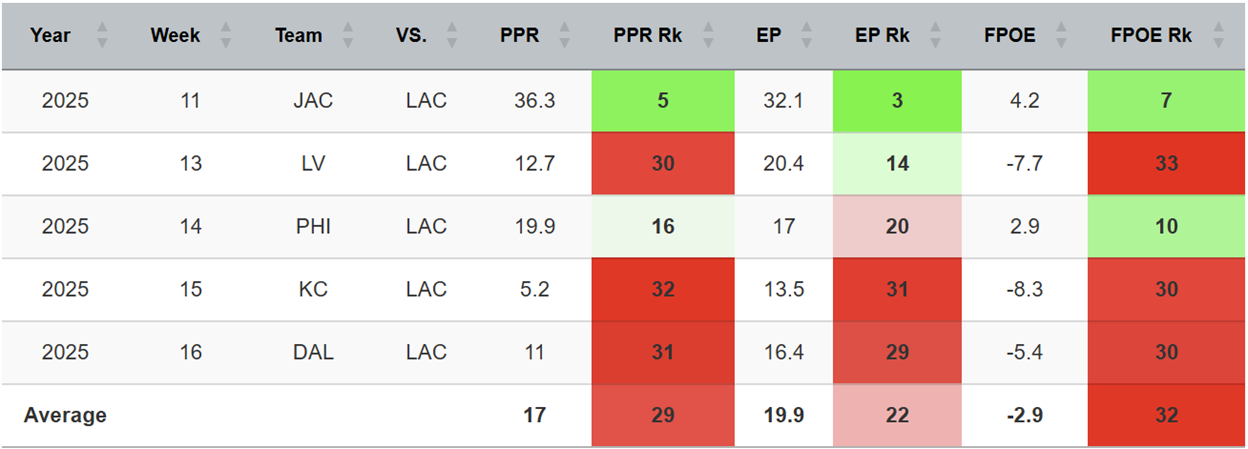Select the Average row label
This screenshot has width=1248, height=449.
pyautogui.click(x=65, y=415)
